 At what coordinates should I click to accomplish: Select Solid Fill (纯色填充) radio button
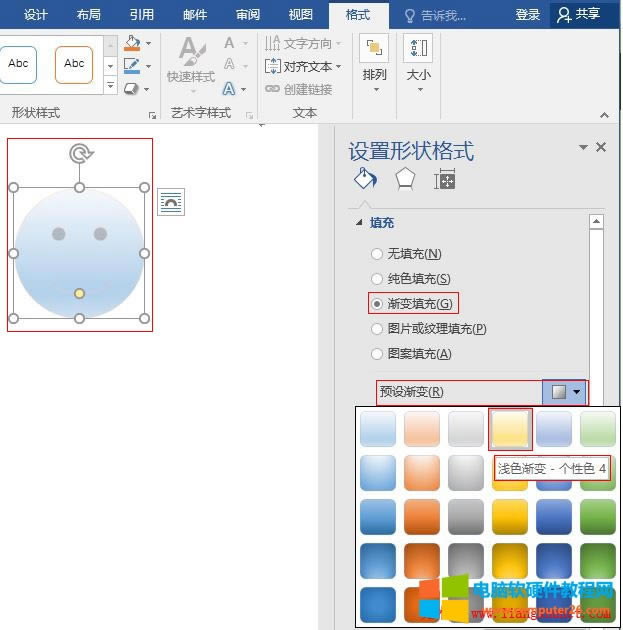click(377, 279)
